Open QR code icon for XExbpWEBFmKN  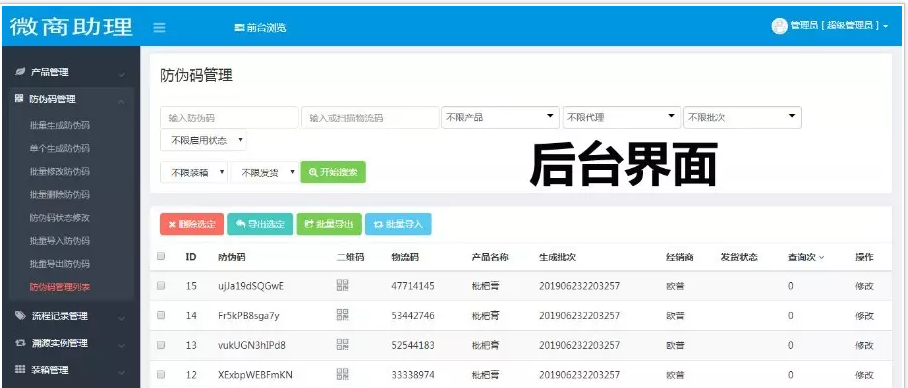(343, 374)
